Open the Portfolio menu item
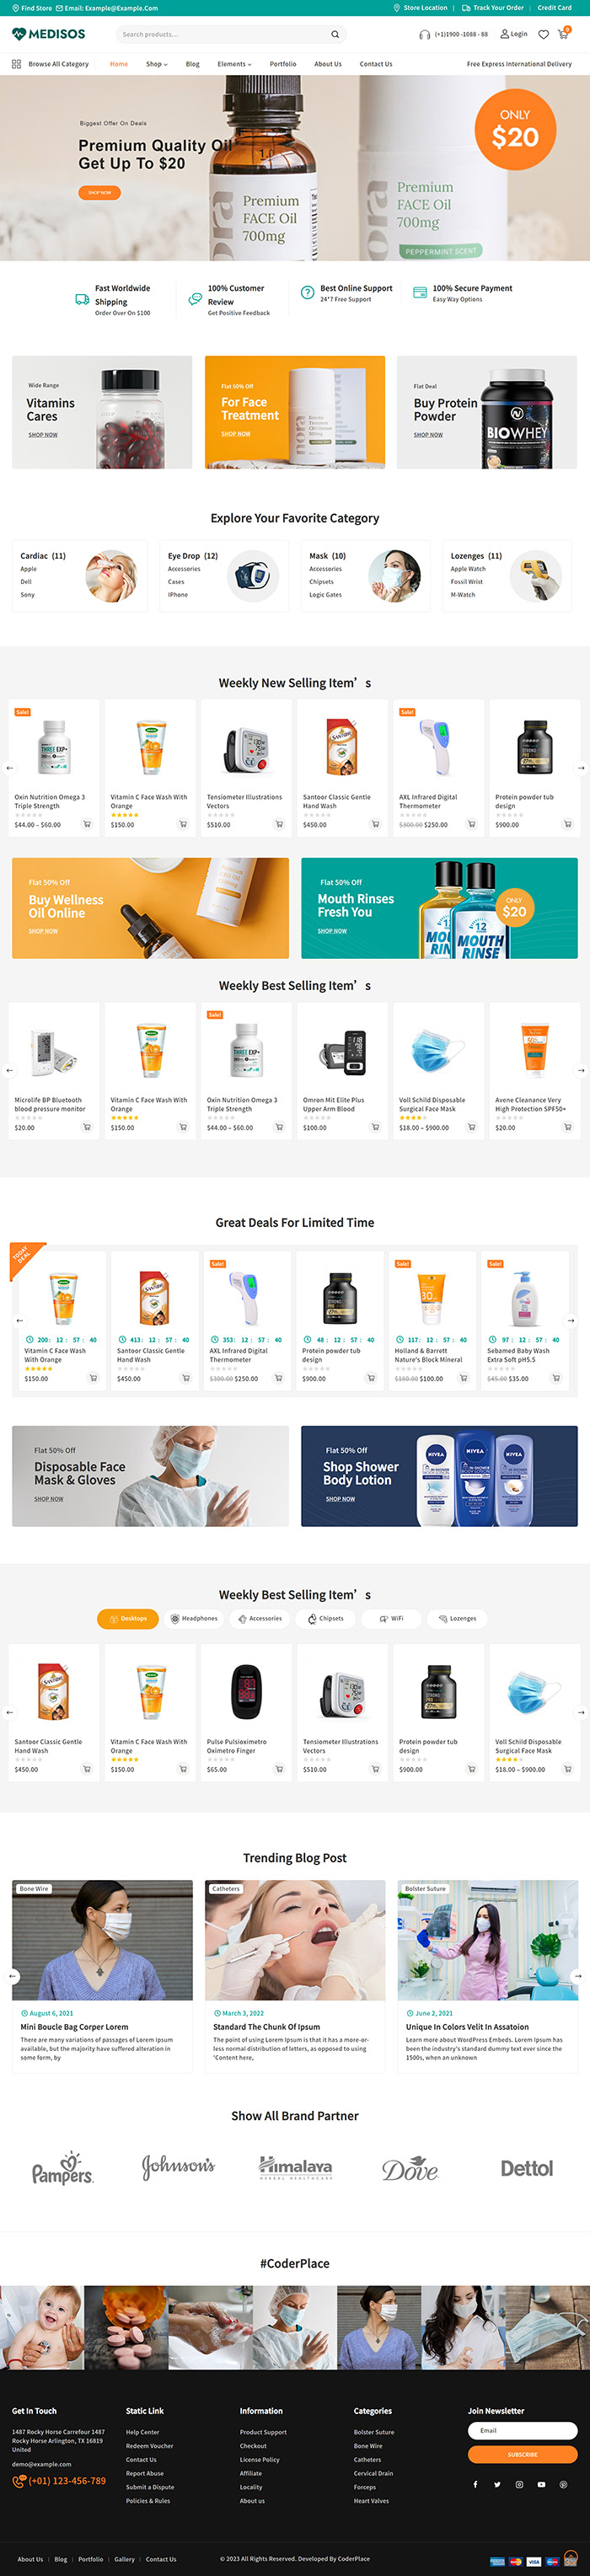Image resolution: width=590 pixels, height=2576 pixels. pyautogui.click(x=283, y=64)
